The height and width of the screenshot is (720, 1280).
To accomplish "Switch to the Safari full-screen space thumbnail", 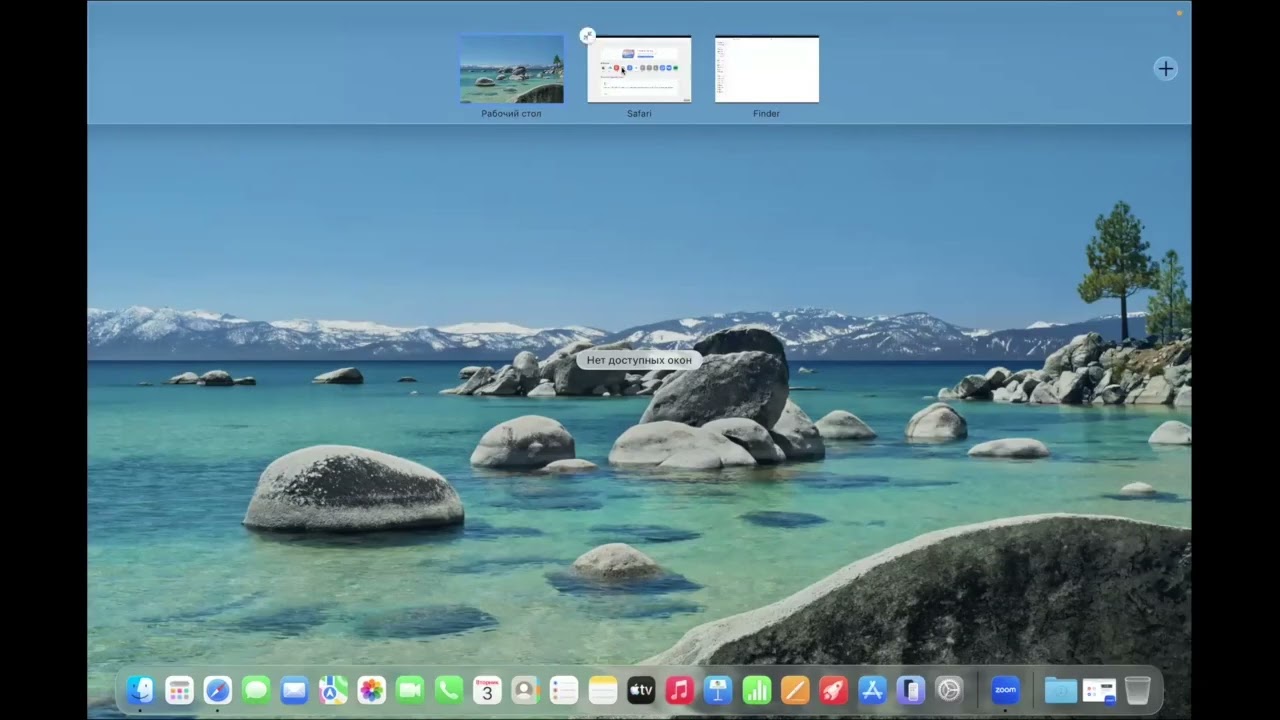I will [x=639, y=69].
